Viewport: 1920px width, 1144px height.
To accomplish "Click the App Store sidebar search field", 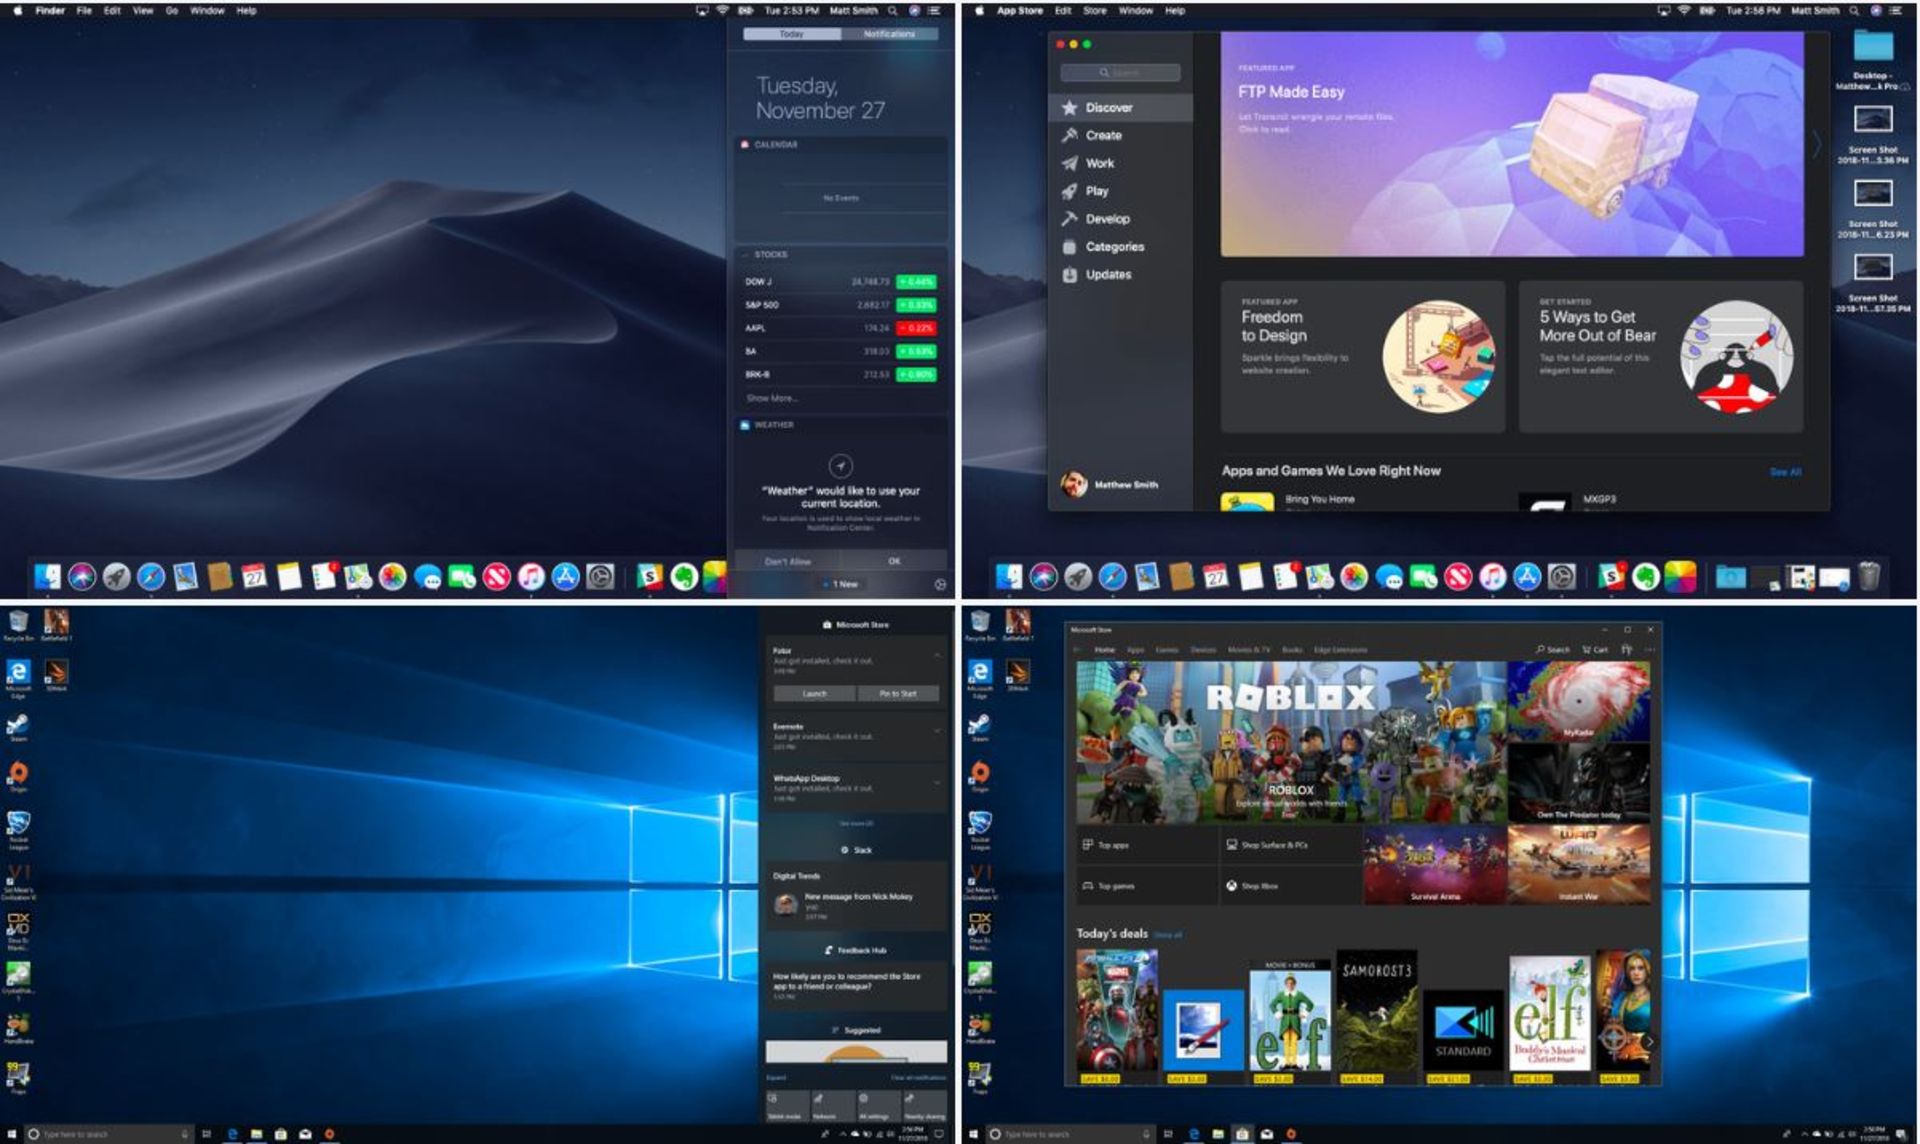I will [1120, 73].
